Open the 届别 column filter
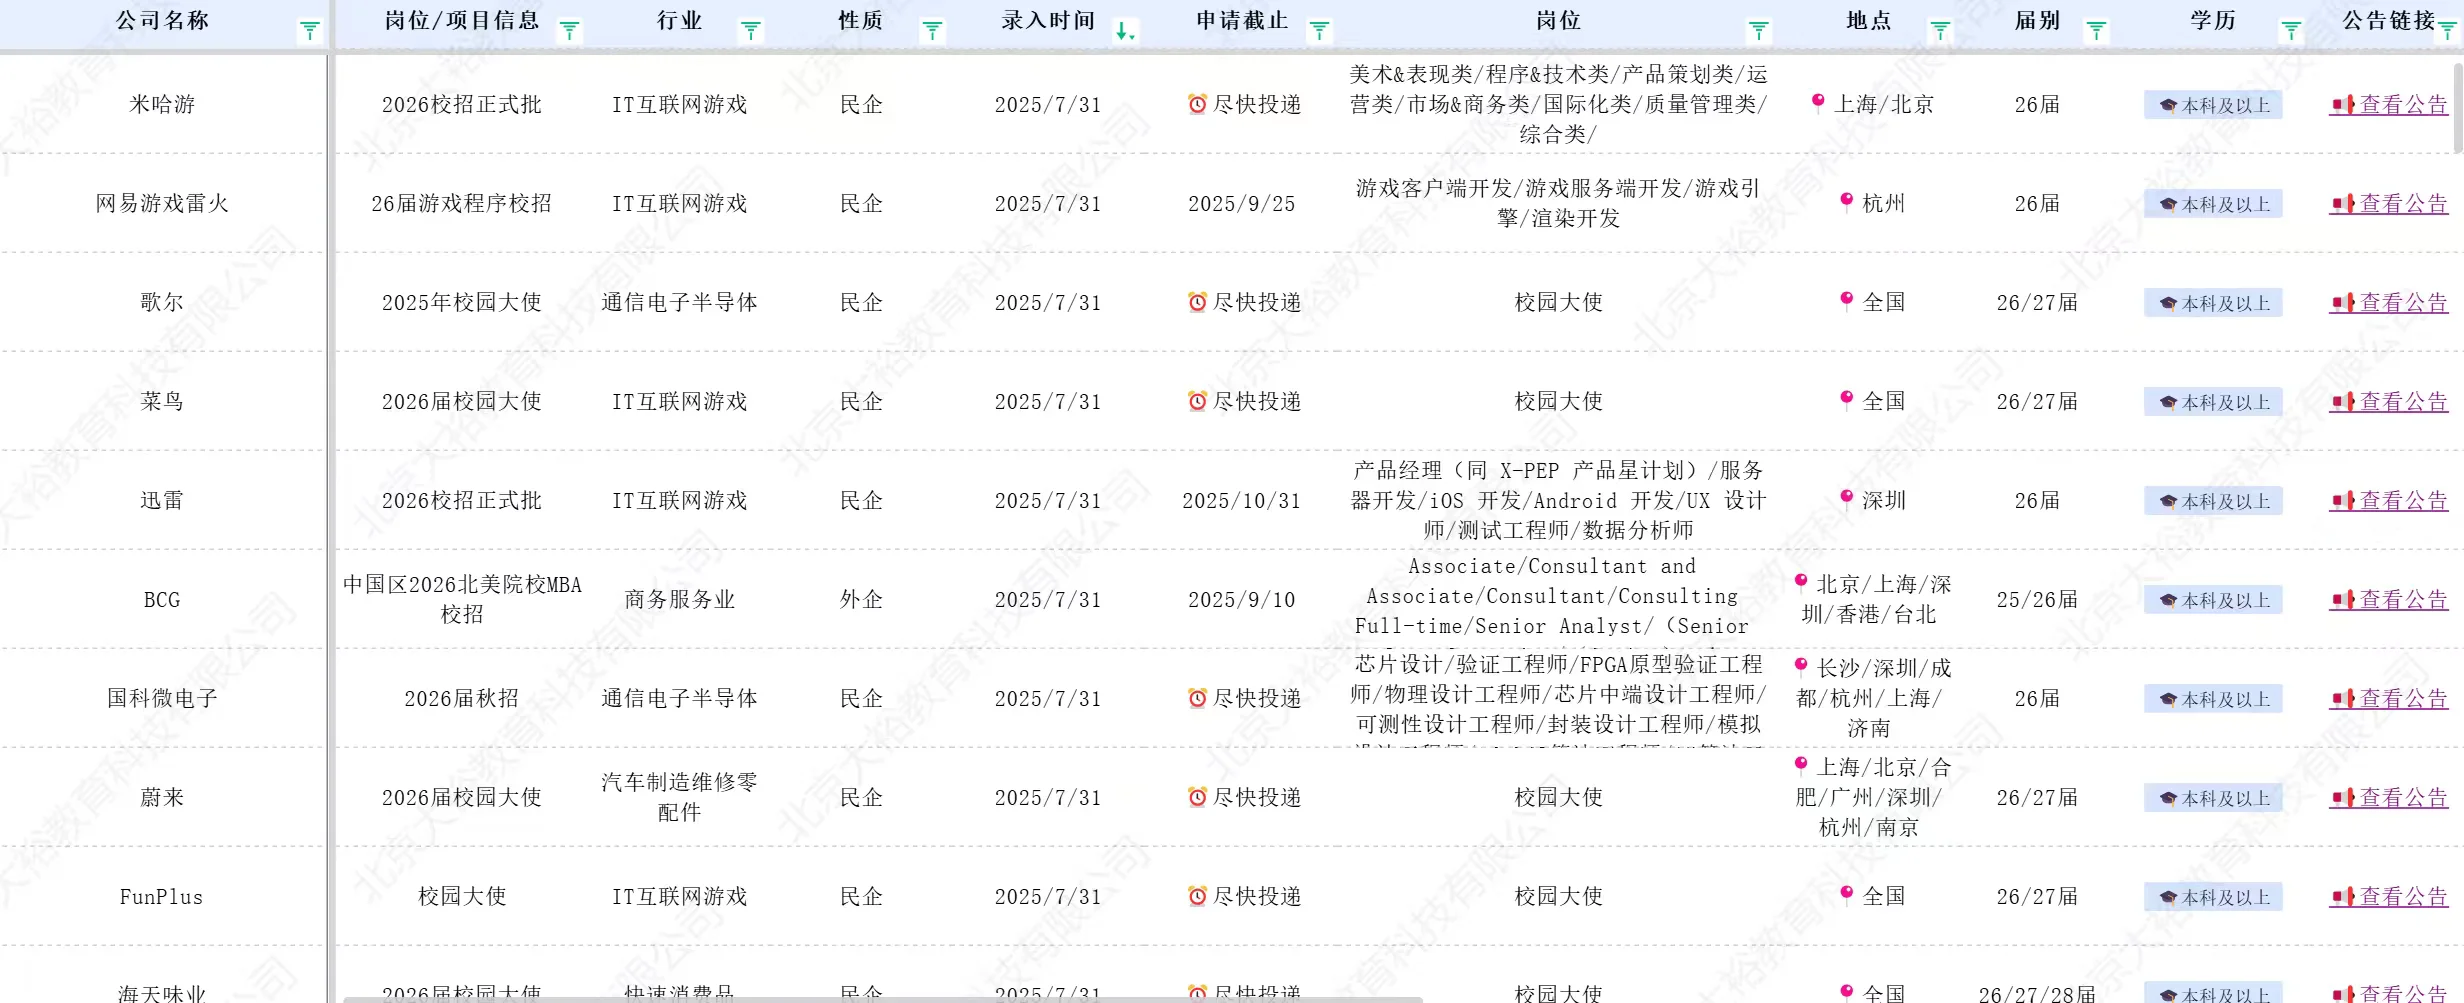 [x=2096, y=32]
